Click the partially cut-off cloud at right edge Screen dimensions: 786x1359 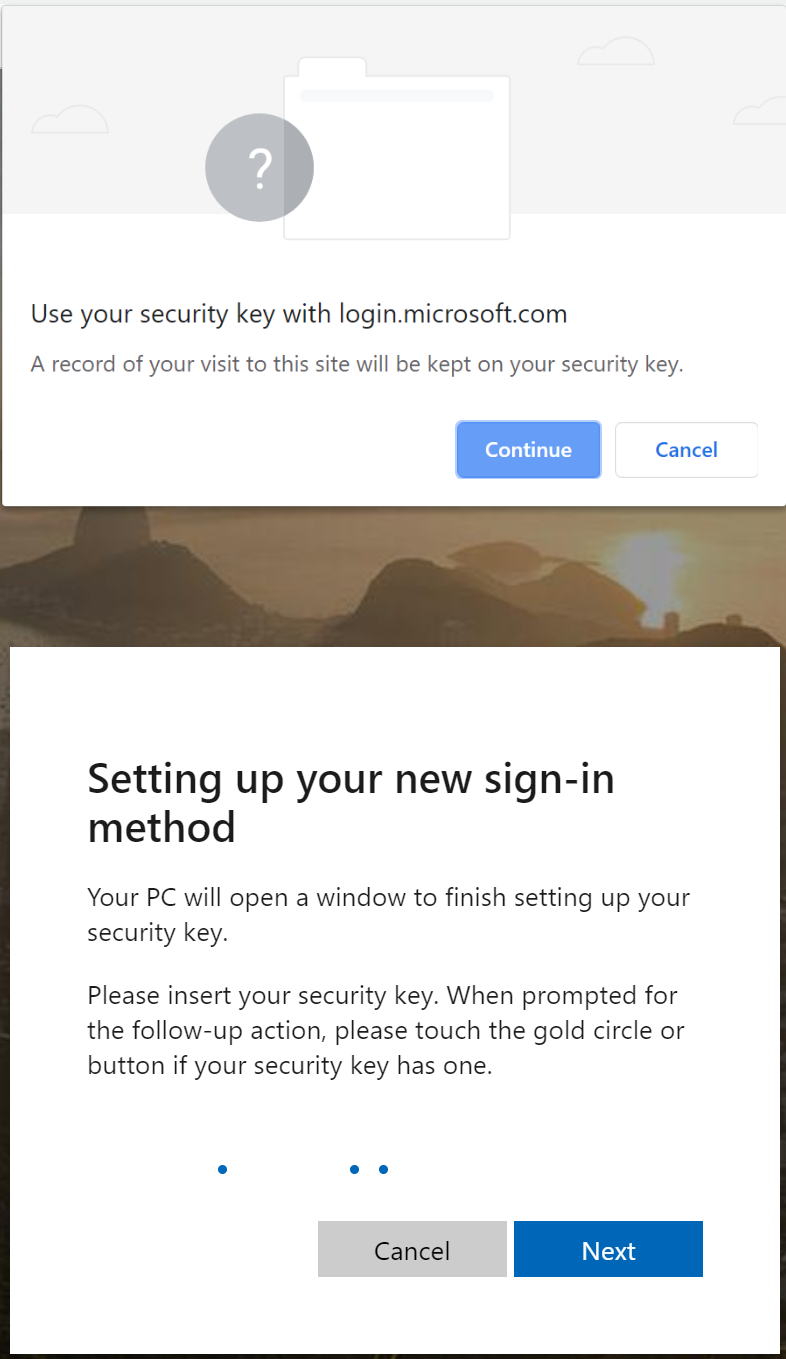coord(762,111)
